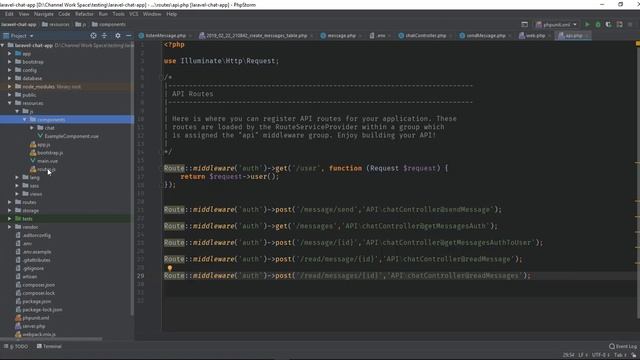Screen dimensions: 640x360
Task: Collapse the resources folder arrow
Action: pyautogui.click(x=10, y=103)
